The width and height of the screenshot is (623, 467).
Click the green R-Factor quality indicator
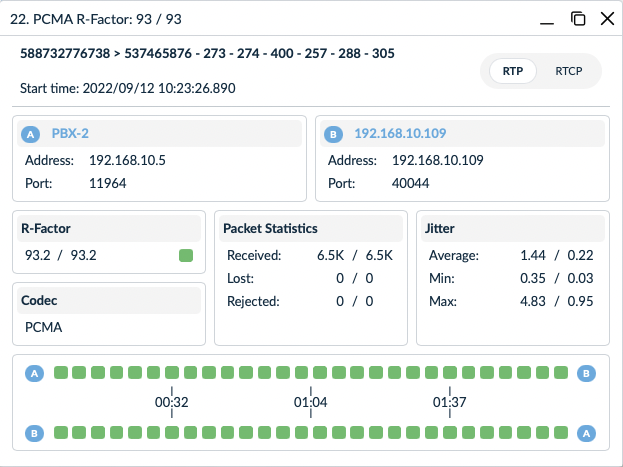click(186, 255)
